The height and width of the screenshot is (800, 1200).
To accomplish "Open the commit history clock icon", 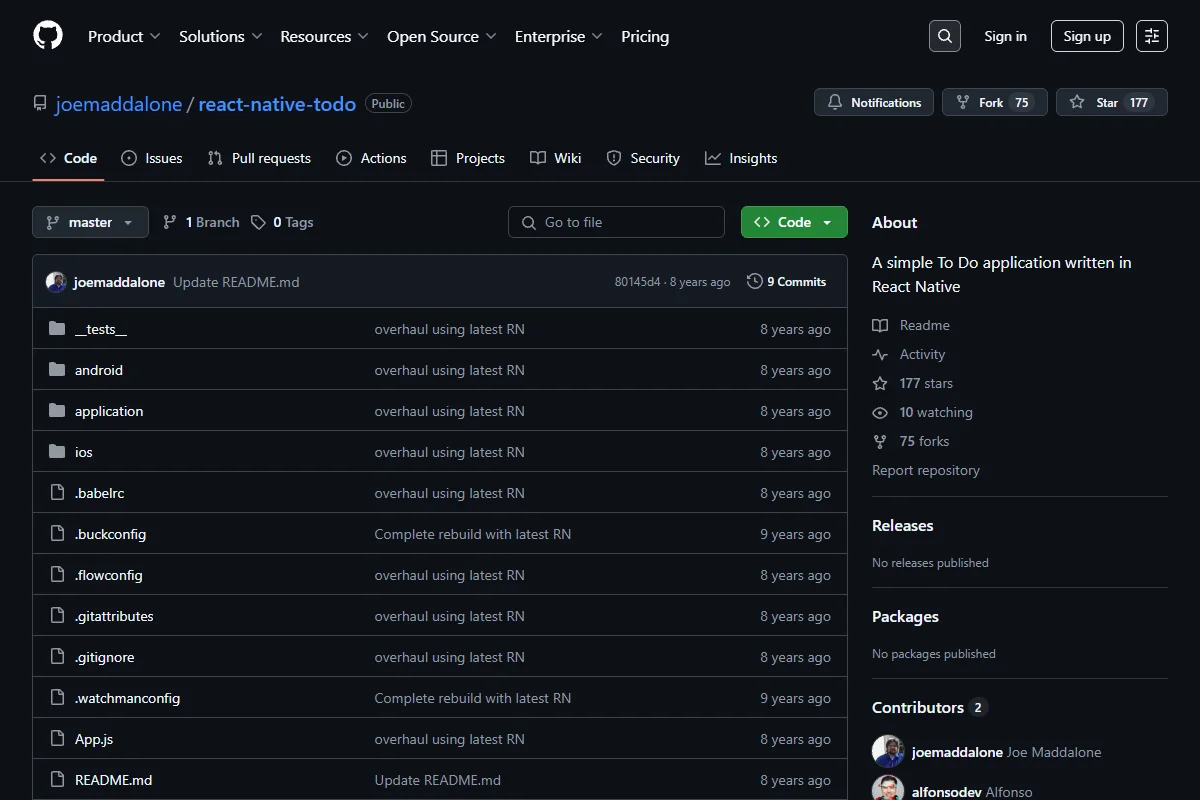I will 754,282.
